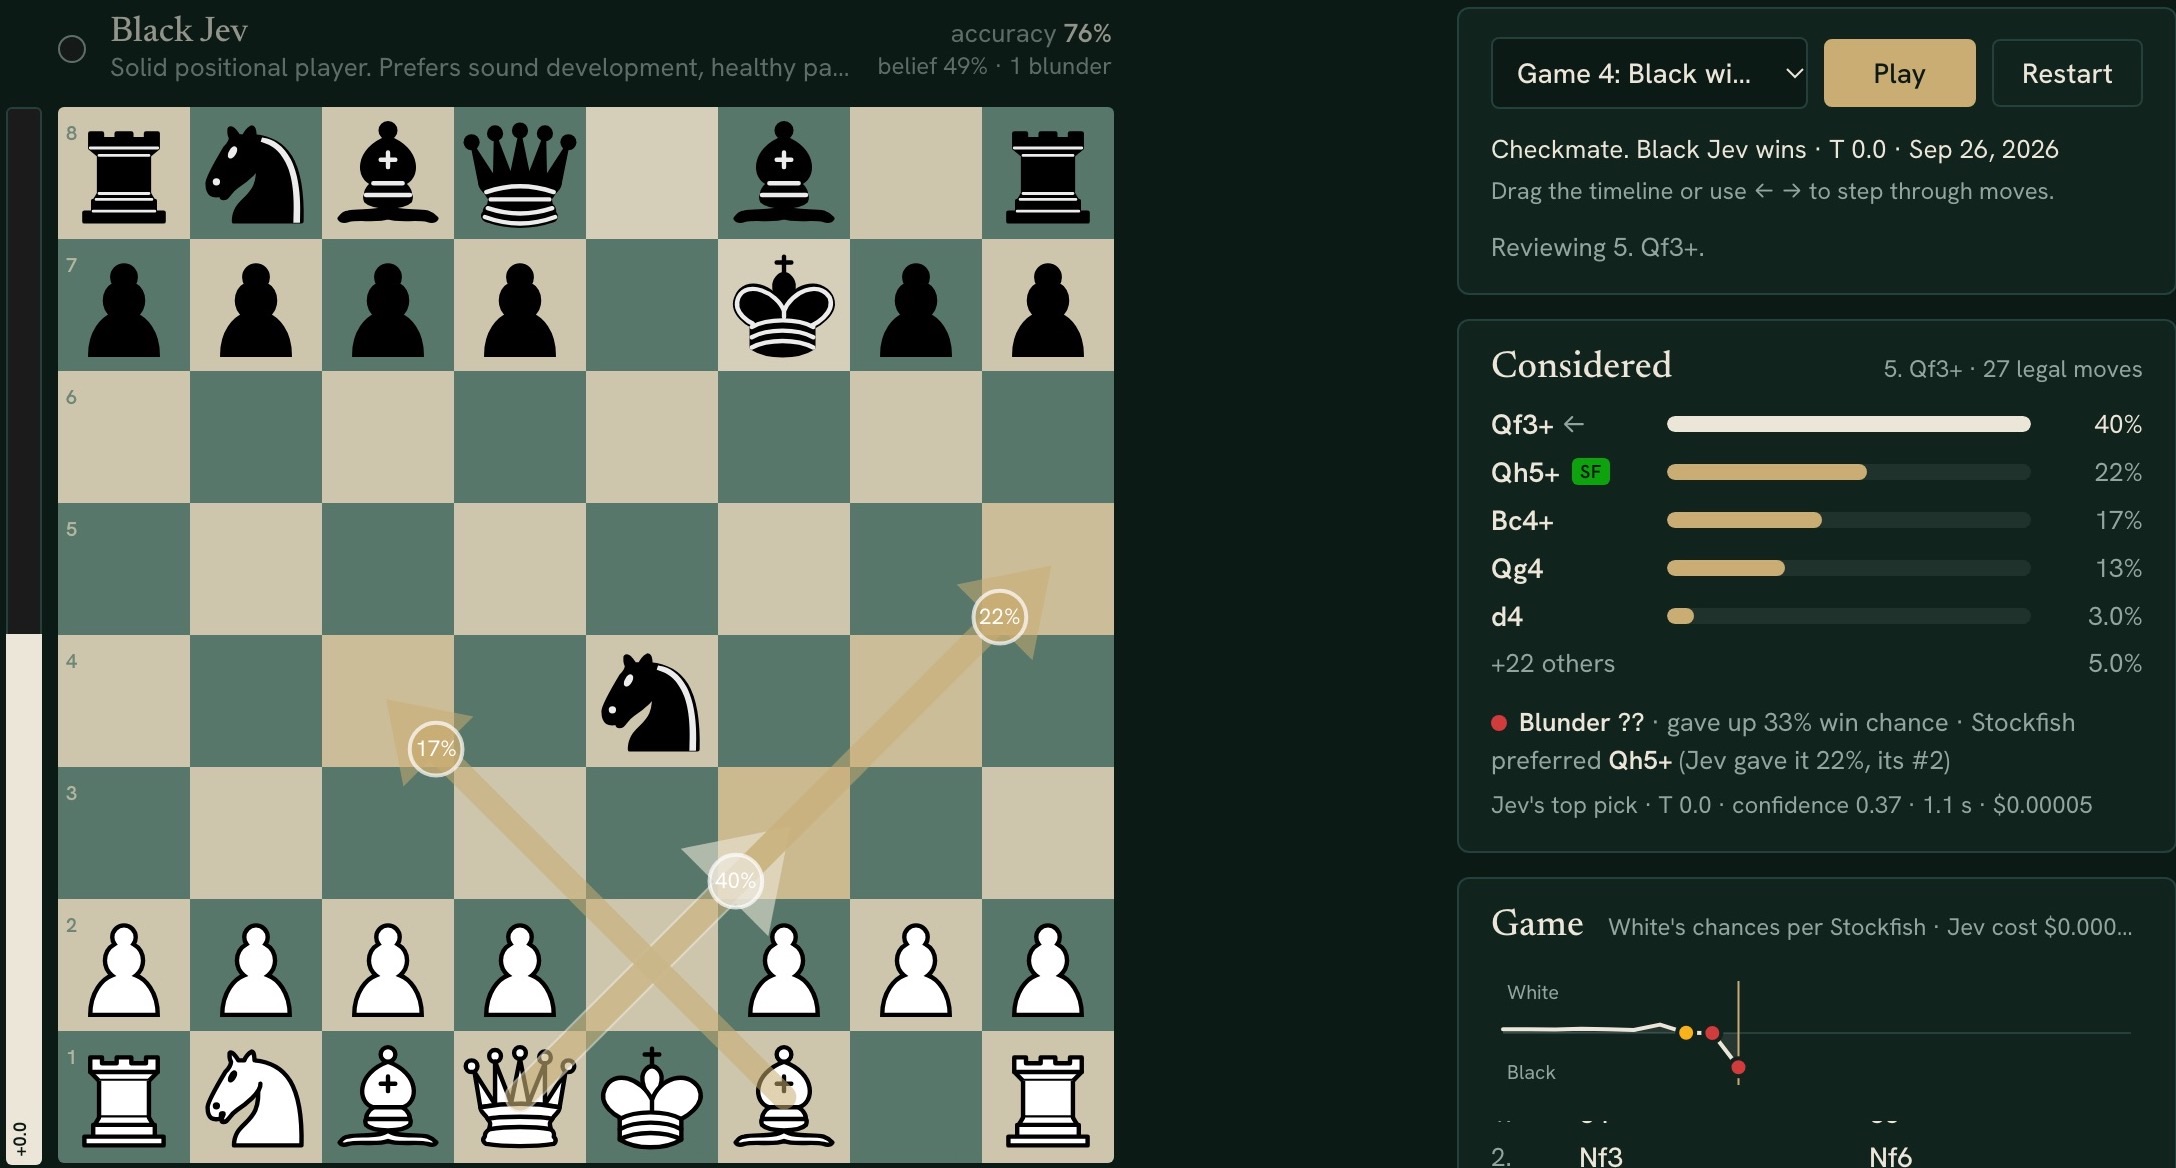Click the lowest red dot on the timeline graph
The height and width of the screenshot is (1168, 2176).
click(1738, 1067)
